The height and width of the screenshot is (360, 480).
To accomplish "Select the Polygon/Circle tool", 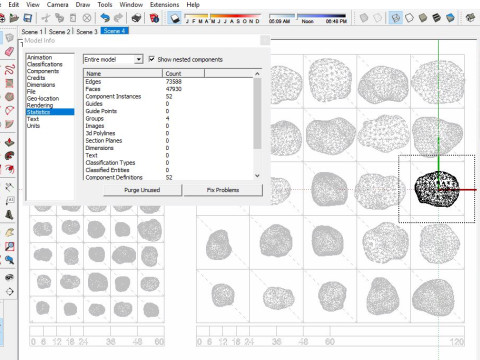I will click(9, 97).
